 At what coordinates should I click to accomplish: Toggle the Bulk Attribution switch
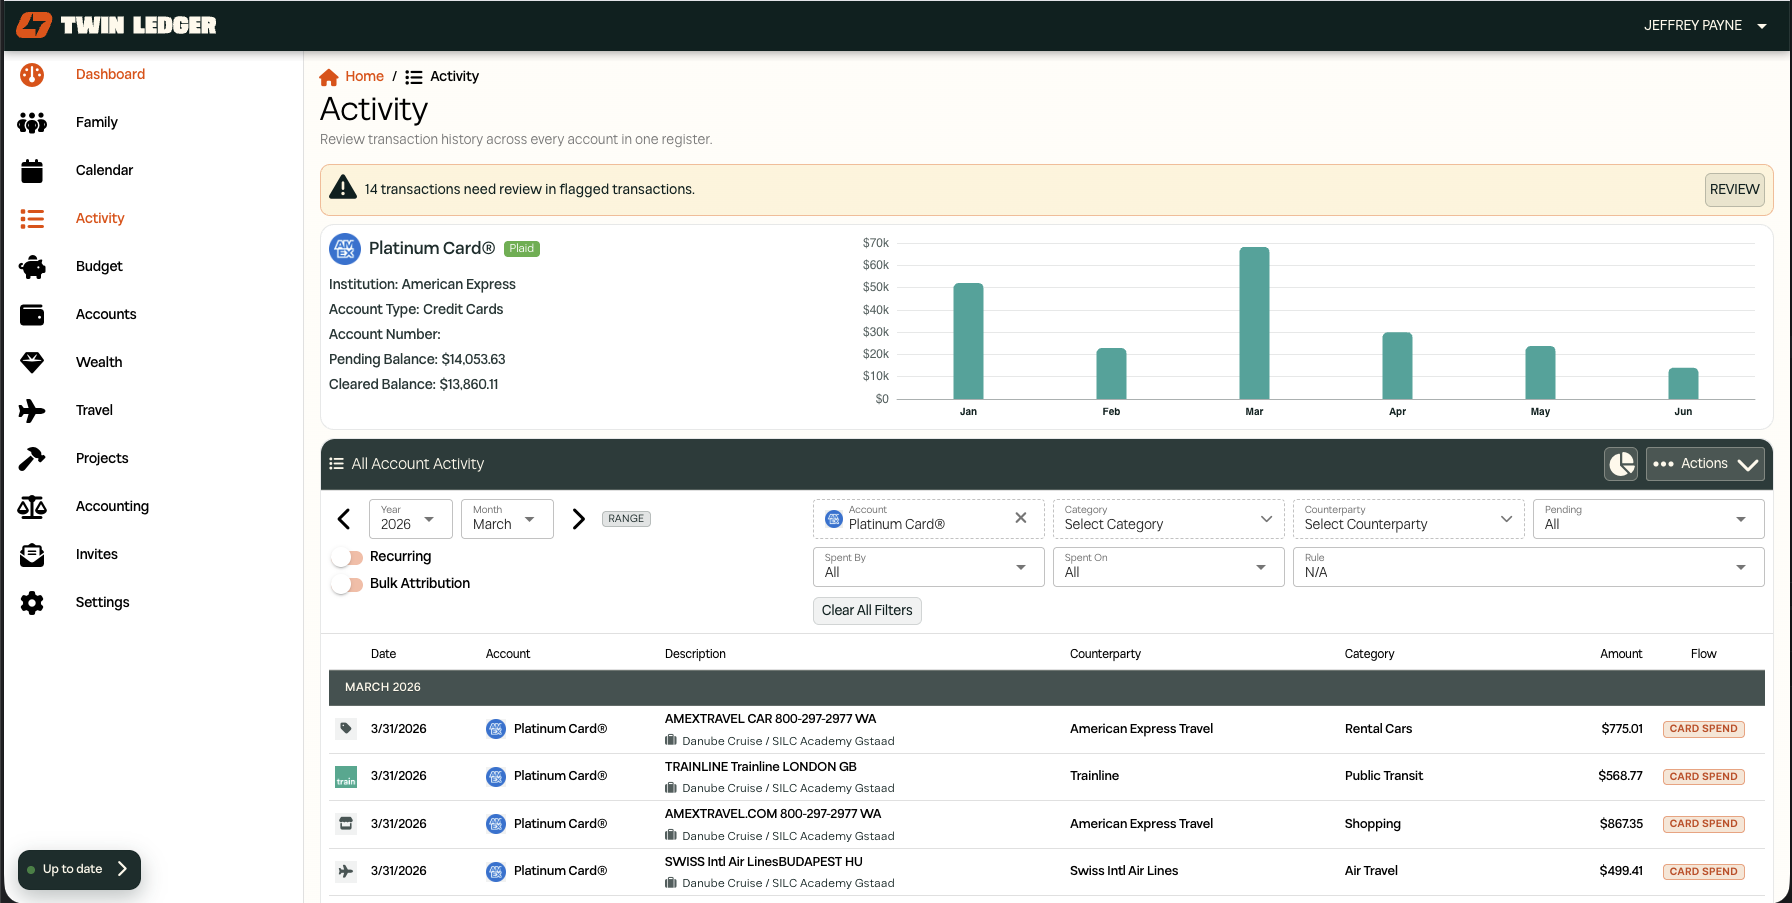pyautogui.click(x=348, y=584)
